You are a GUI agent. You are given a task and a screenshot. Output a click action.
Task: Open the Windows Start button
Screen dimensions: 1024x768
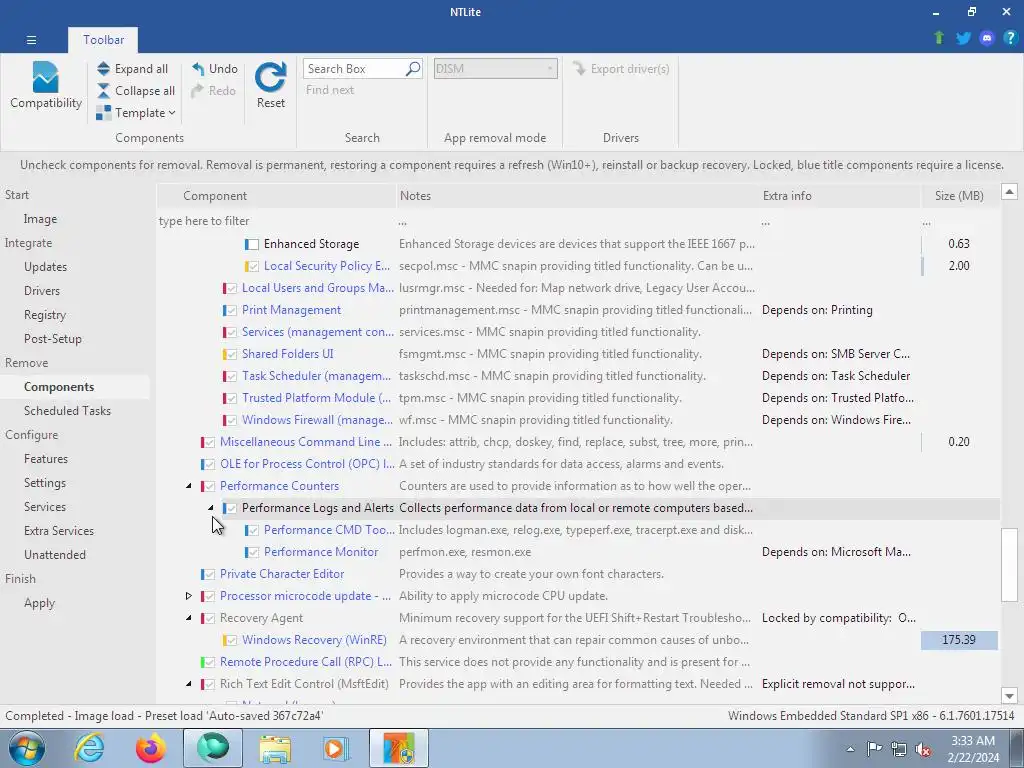pos(27,748)
